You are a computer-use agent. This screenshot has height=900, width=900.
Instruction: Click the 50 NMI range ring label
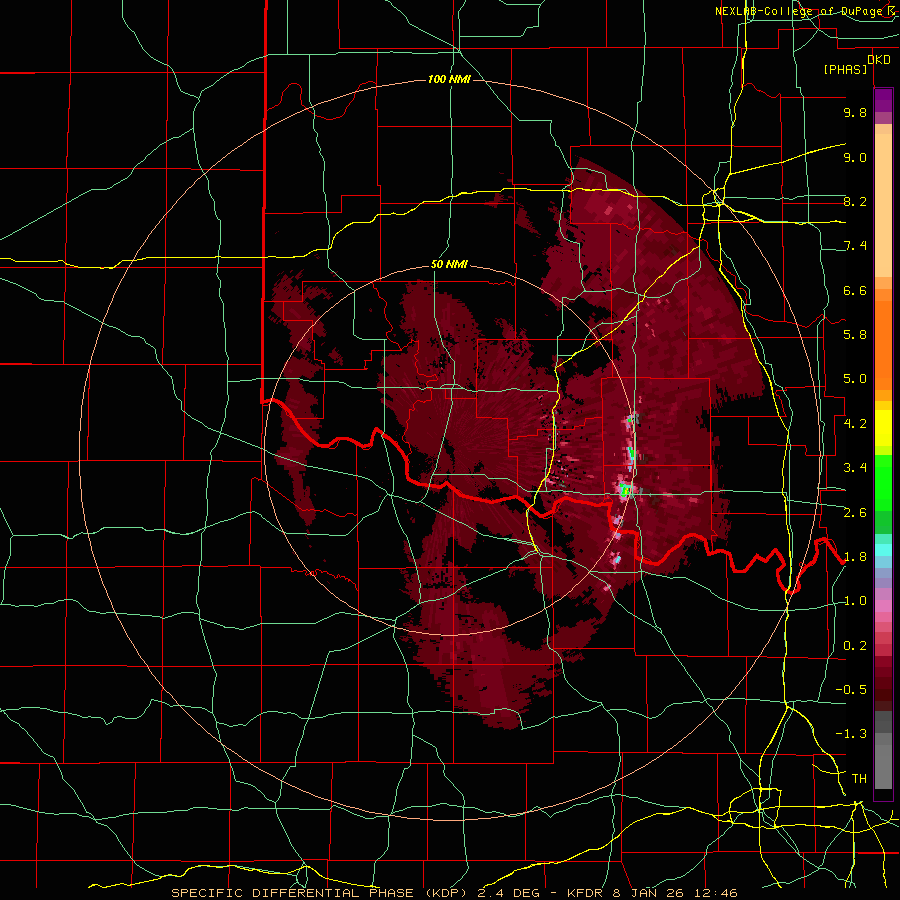coord(449,265)
